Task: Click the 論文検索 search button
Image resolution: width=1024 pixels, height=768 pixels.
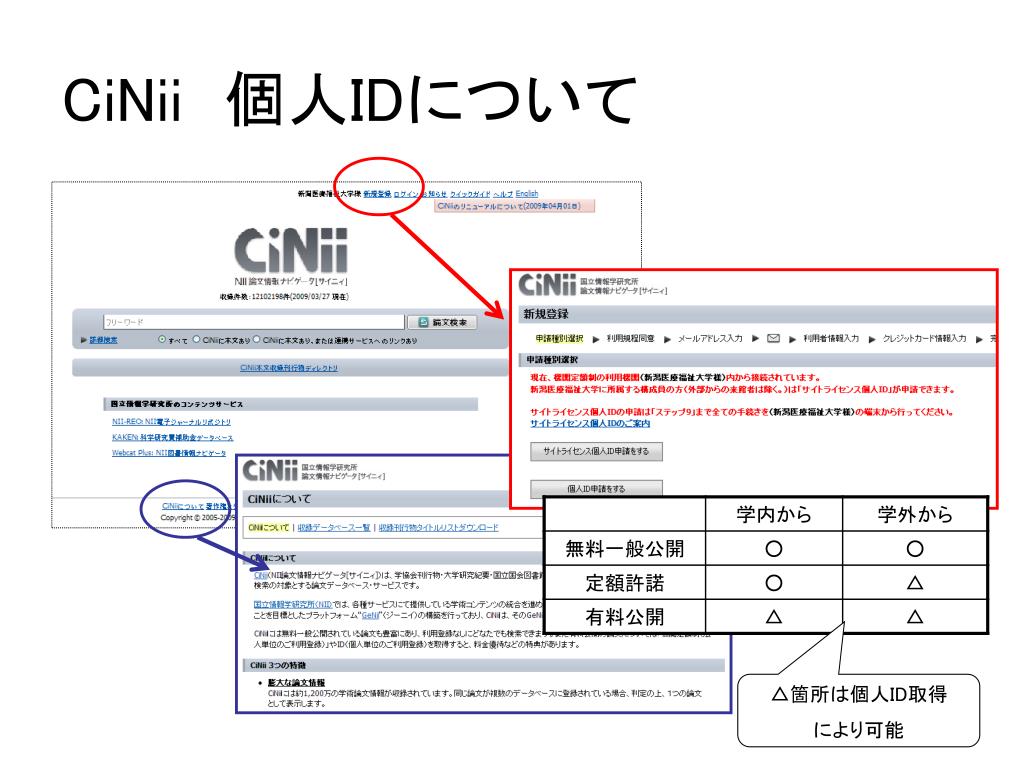Action: pyautogui.click(x=442, y=322)
